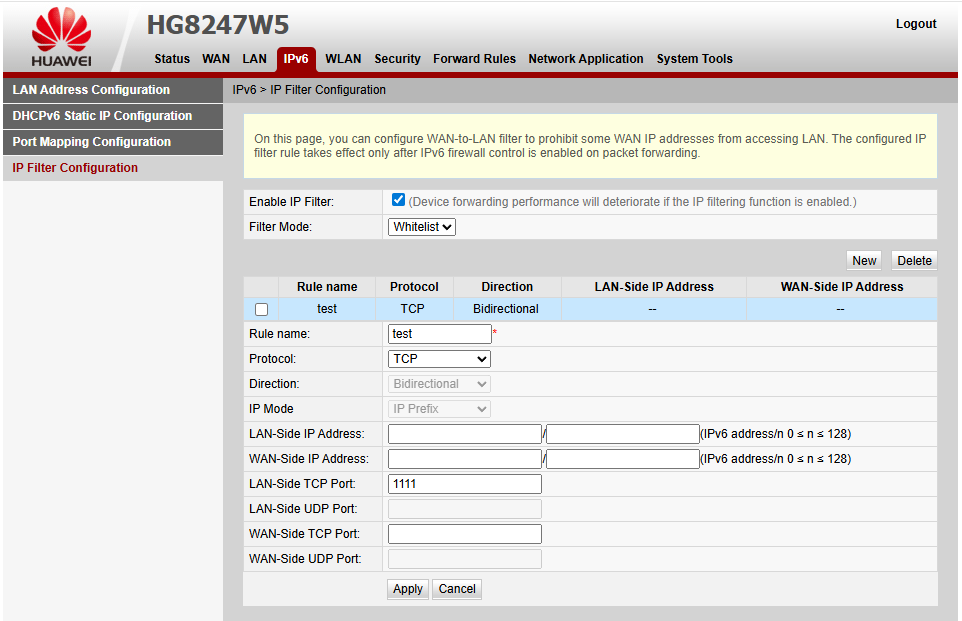Open the Protocol TCP dropdown

pyautogui.click(x=439, y=359)
